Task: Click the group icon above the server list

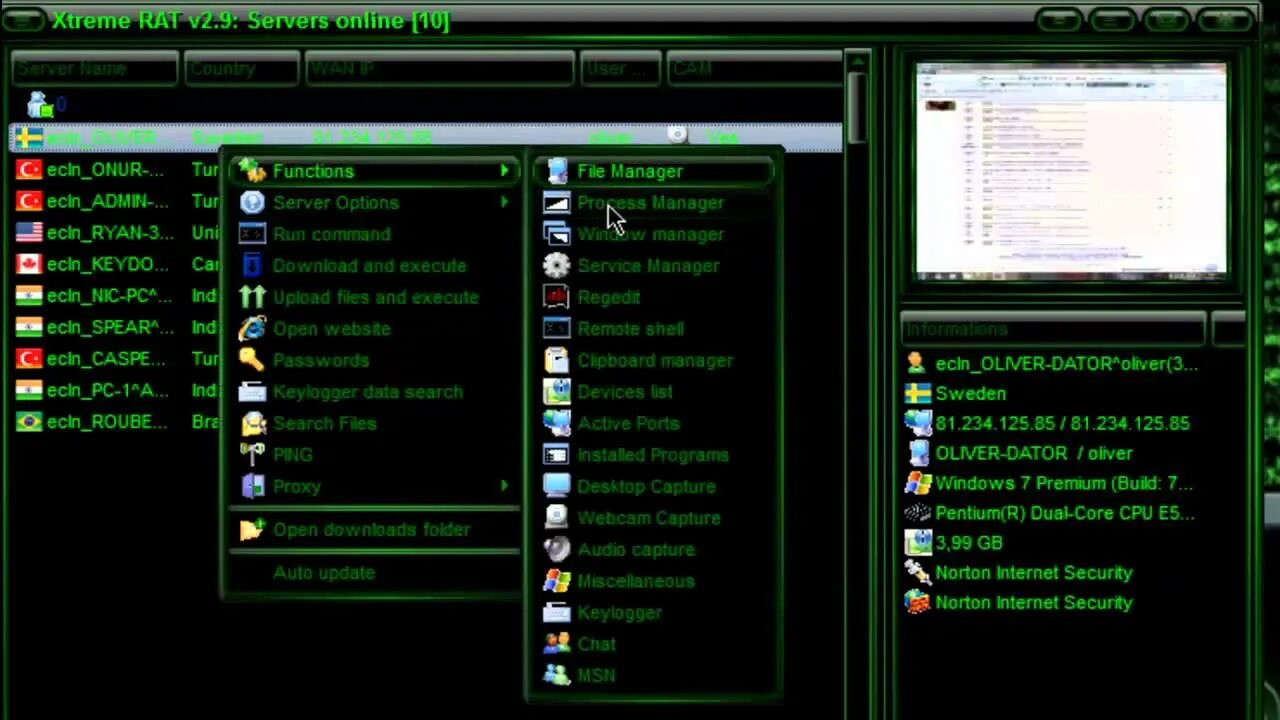Action: point(40,104)
